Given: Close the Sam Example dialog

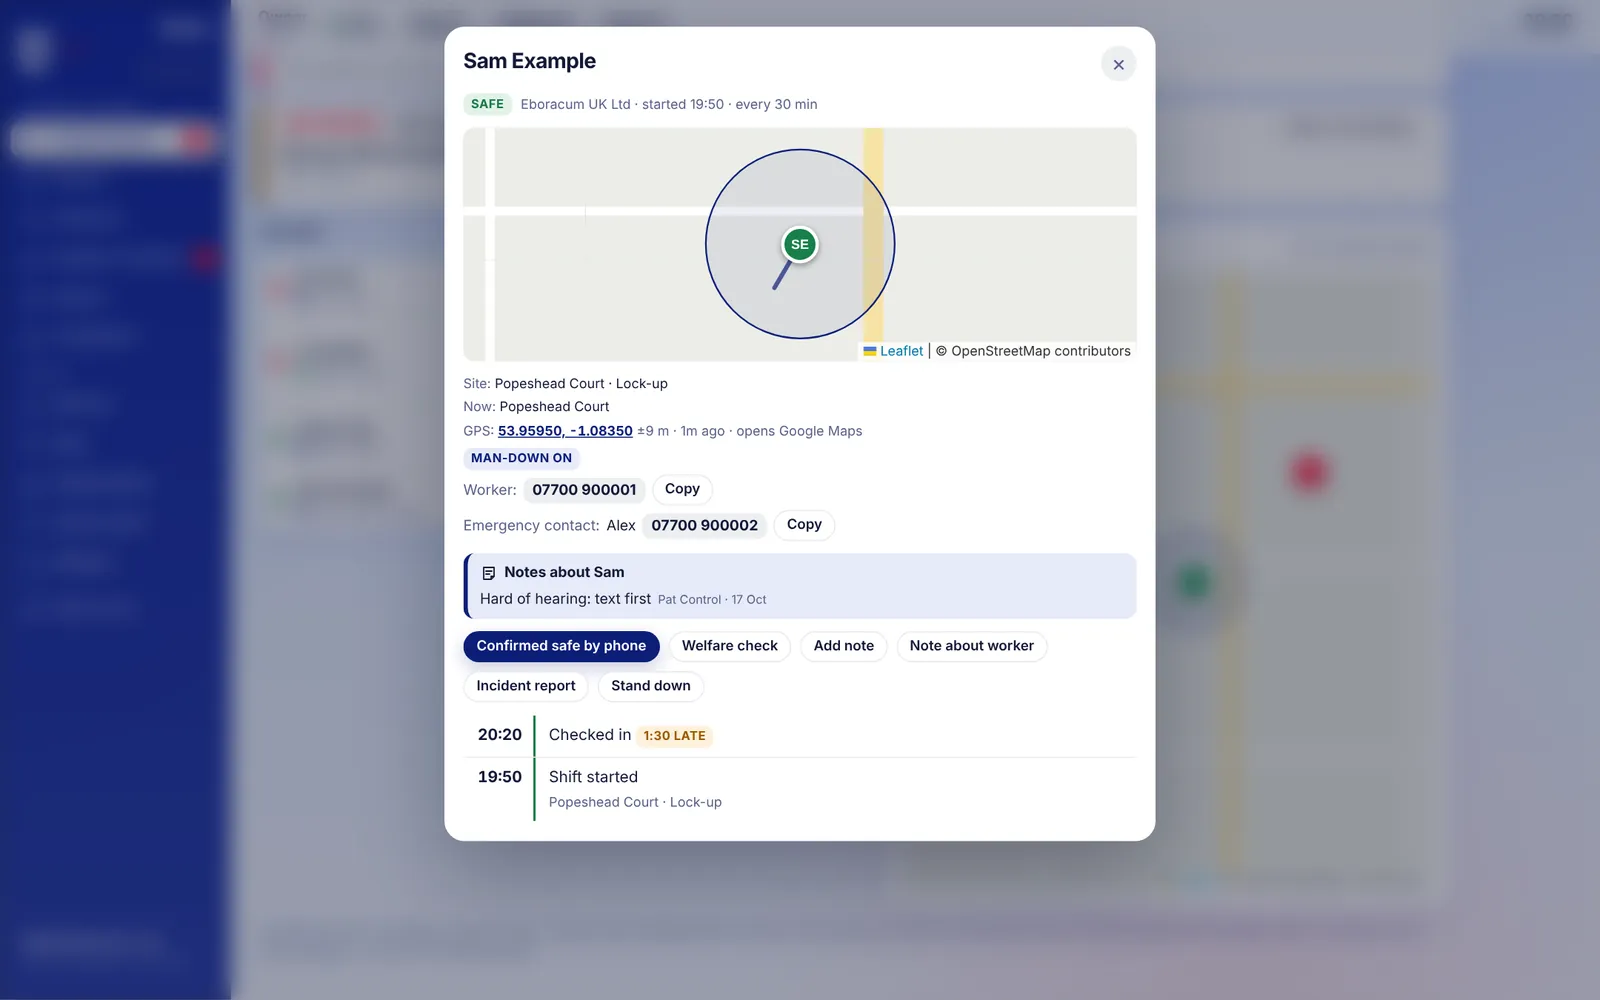Looking at the screenshot, I should [1118, 64].
